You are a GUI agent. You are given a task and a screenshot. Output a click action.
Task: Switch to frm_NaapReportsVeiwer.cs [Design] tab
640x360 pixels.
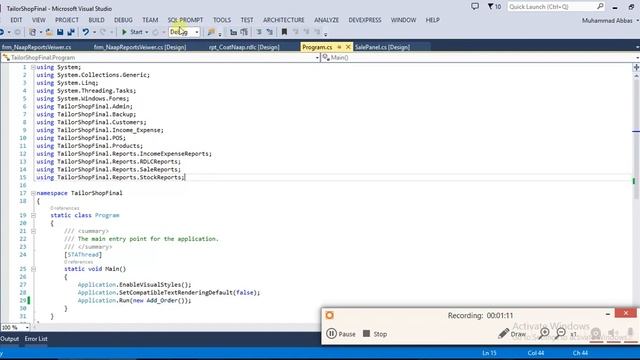point(140,47)
